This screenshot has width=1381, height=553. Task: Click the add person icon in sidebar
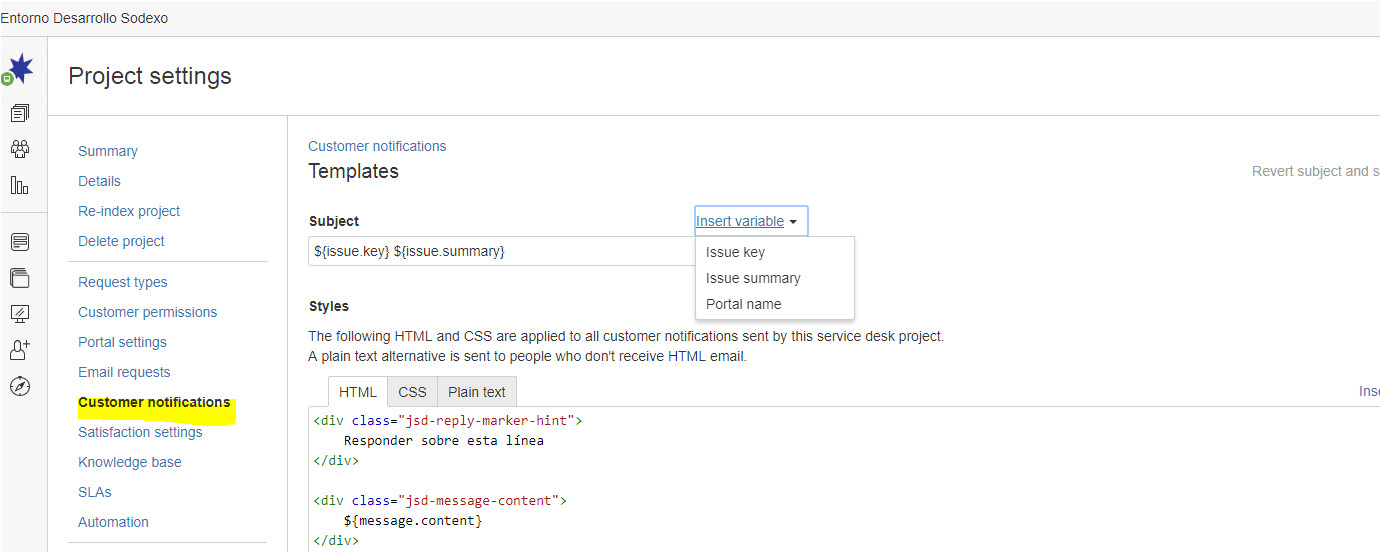(x=20, y=350)
